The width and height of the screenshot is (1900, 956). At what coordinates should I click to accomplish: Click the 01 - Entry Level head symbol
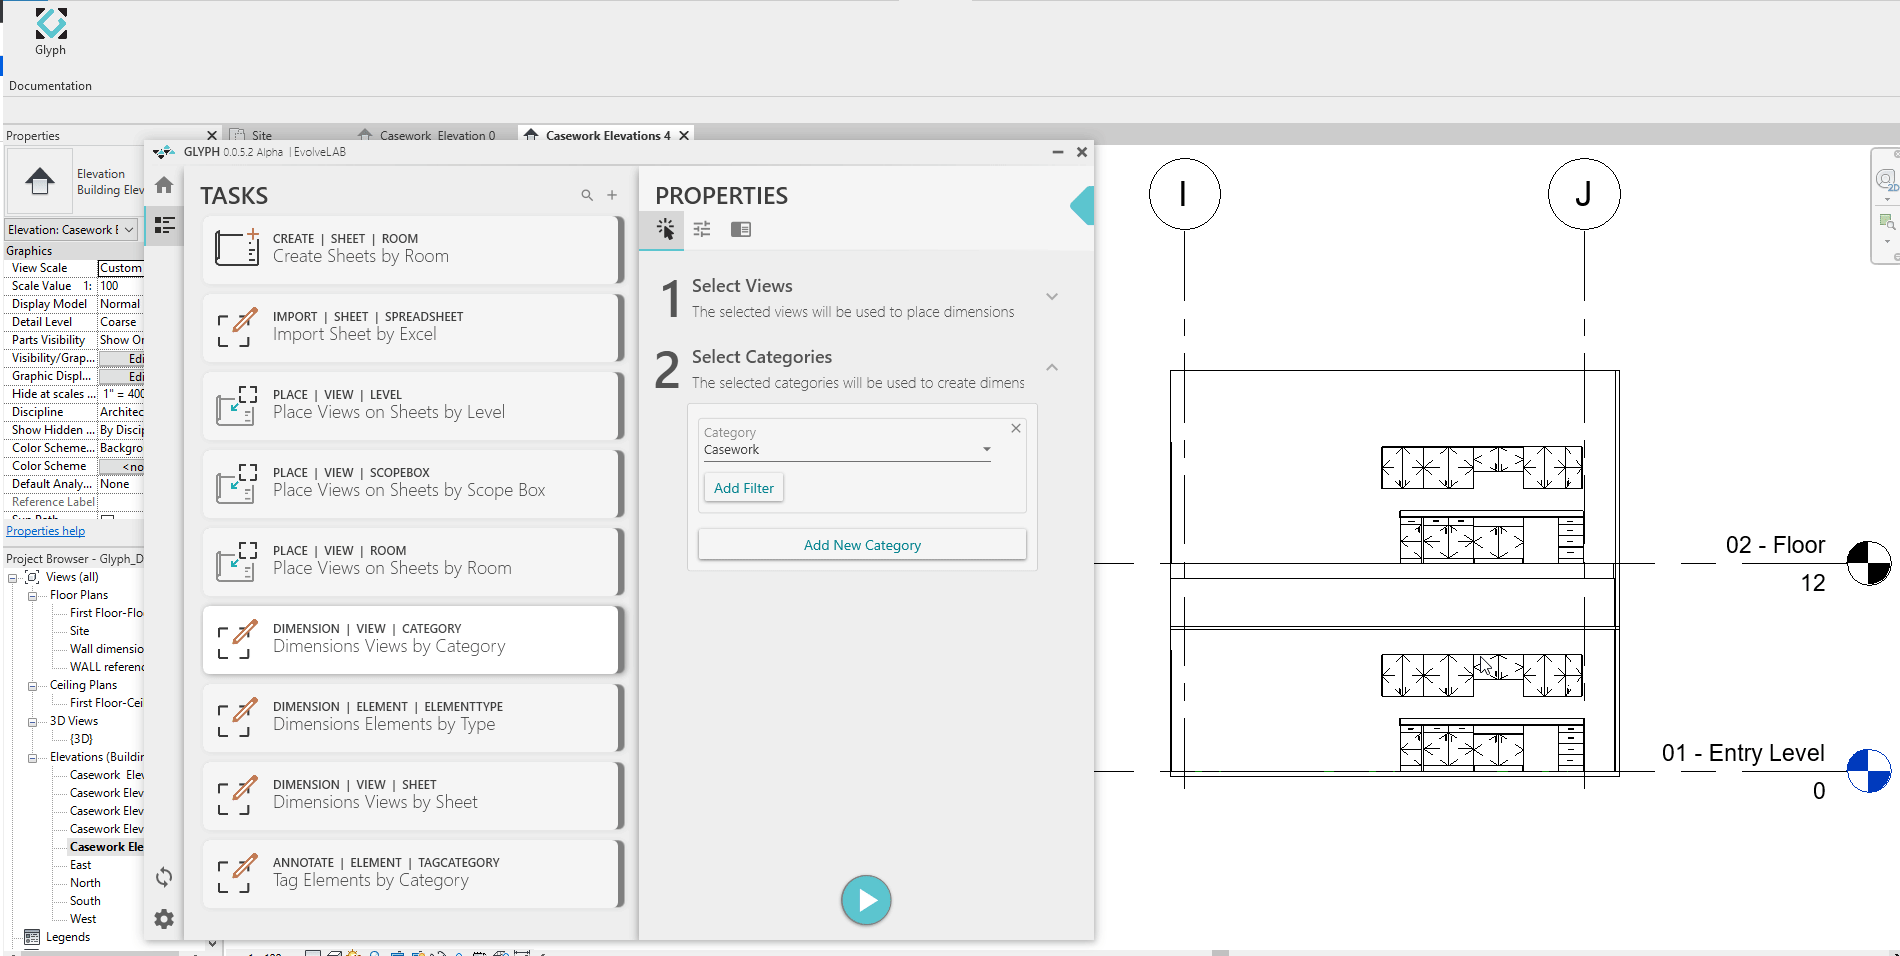coord(1868,771)
